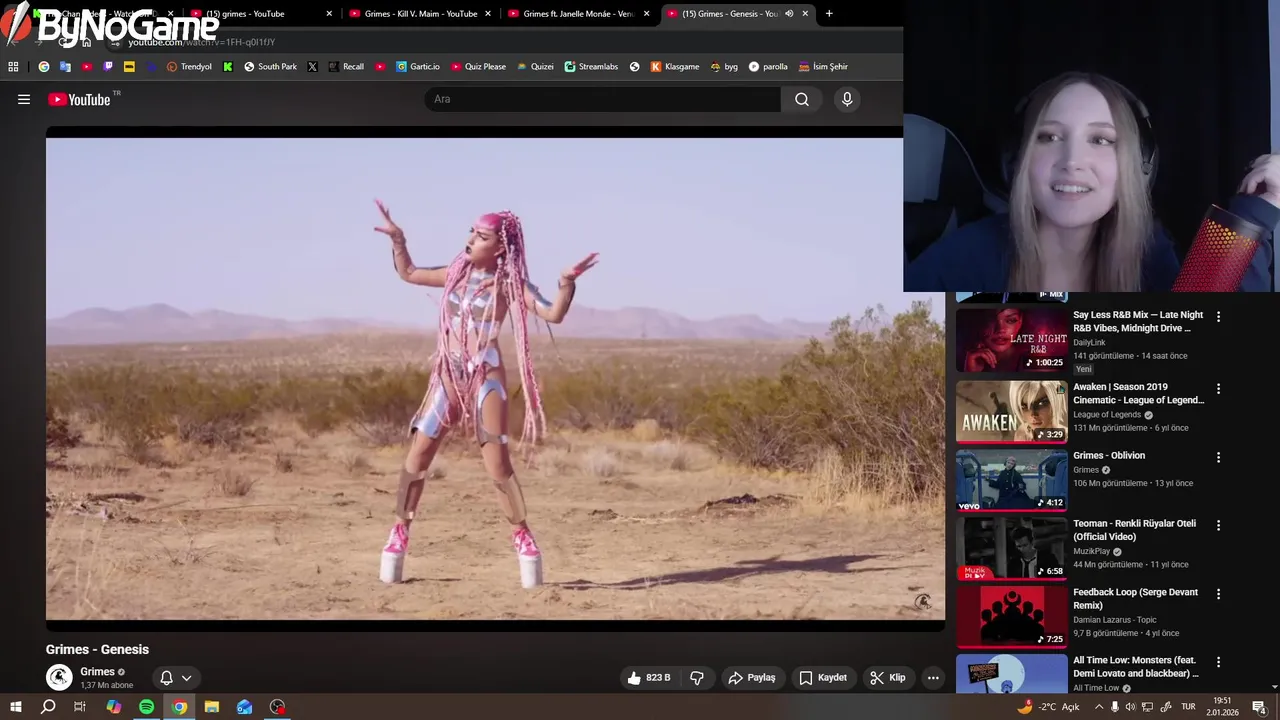1280x720 pixels.
Task: Open Recall bookmark
Action: pyautogui.click(x=346, y=67)
